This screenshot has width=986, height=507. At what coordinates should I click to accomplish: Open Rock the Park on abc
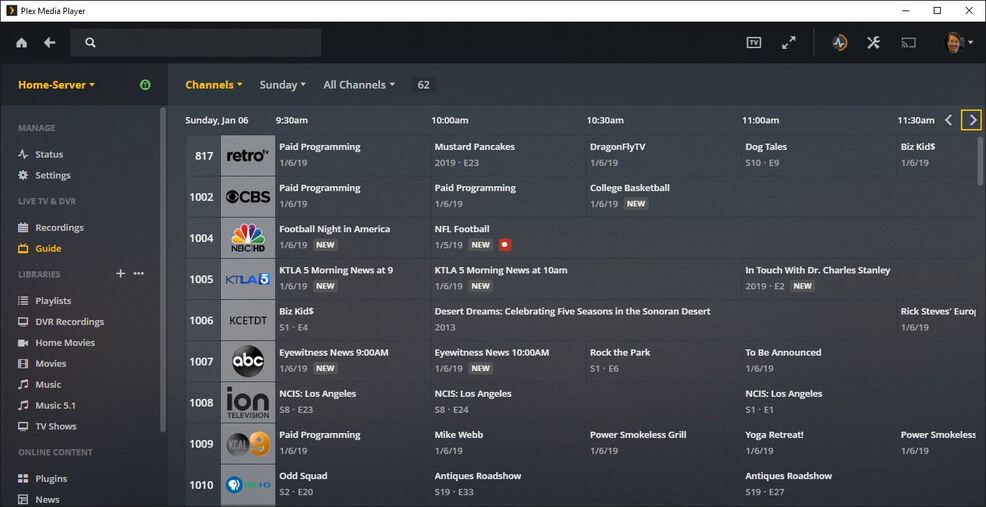coord(664,361)
